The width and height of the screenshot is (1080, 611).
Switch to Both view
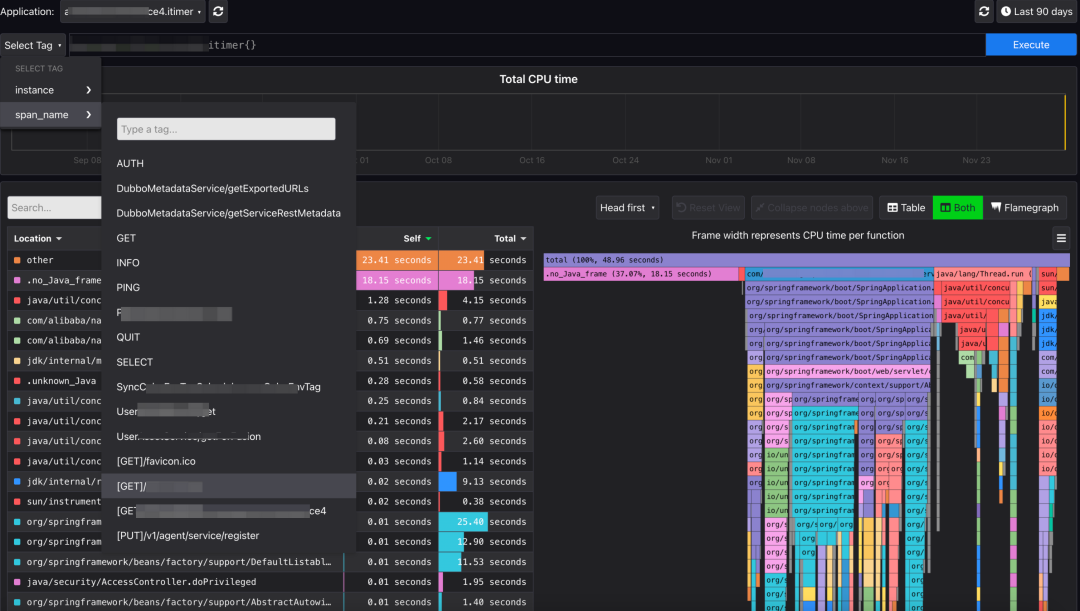[957, 207]
